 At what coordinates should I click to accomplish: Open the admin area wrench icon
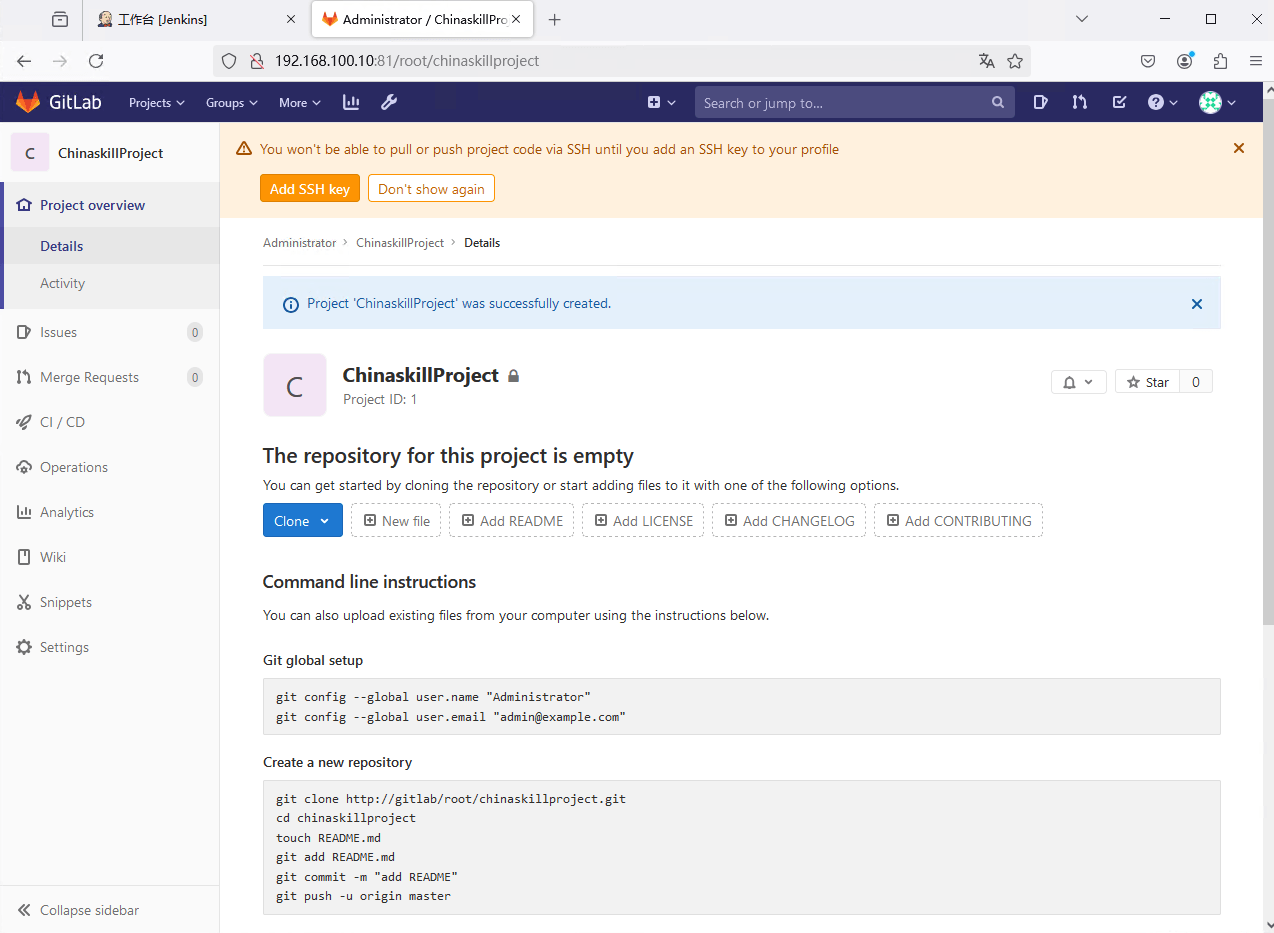click(x=389, y=102)
